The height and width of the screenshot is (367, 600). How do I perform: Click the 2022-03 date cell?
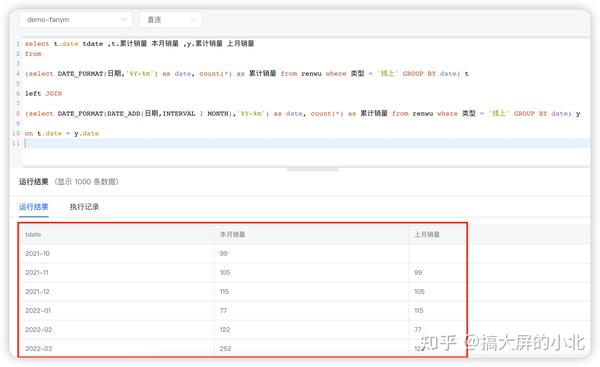[x=39, y=349]
